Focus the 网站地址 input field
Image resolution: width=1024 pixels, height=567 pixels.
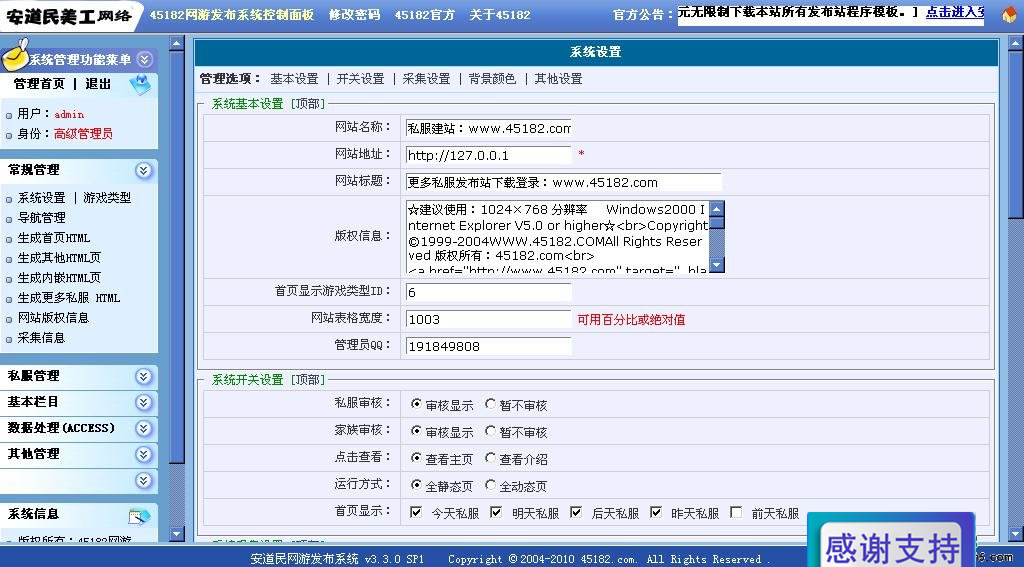[x=488, y=155]
